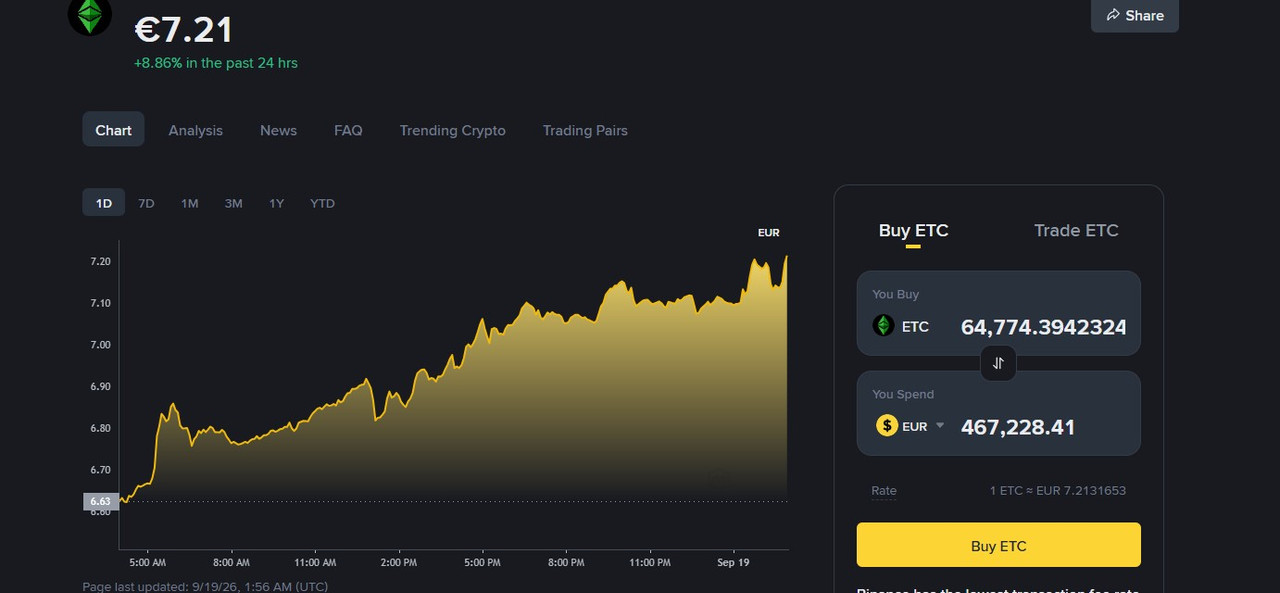Click the 5:00 PM time axis label
Viewport: 1280px width, 593px height.
(x=482, y=563)
